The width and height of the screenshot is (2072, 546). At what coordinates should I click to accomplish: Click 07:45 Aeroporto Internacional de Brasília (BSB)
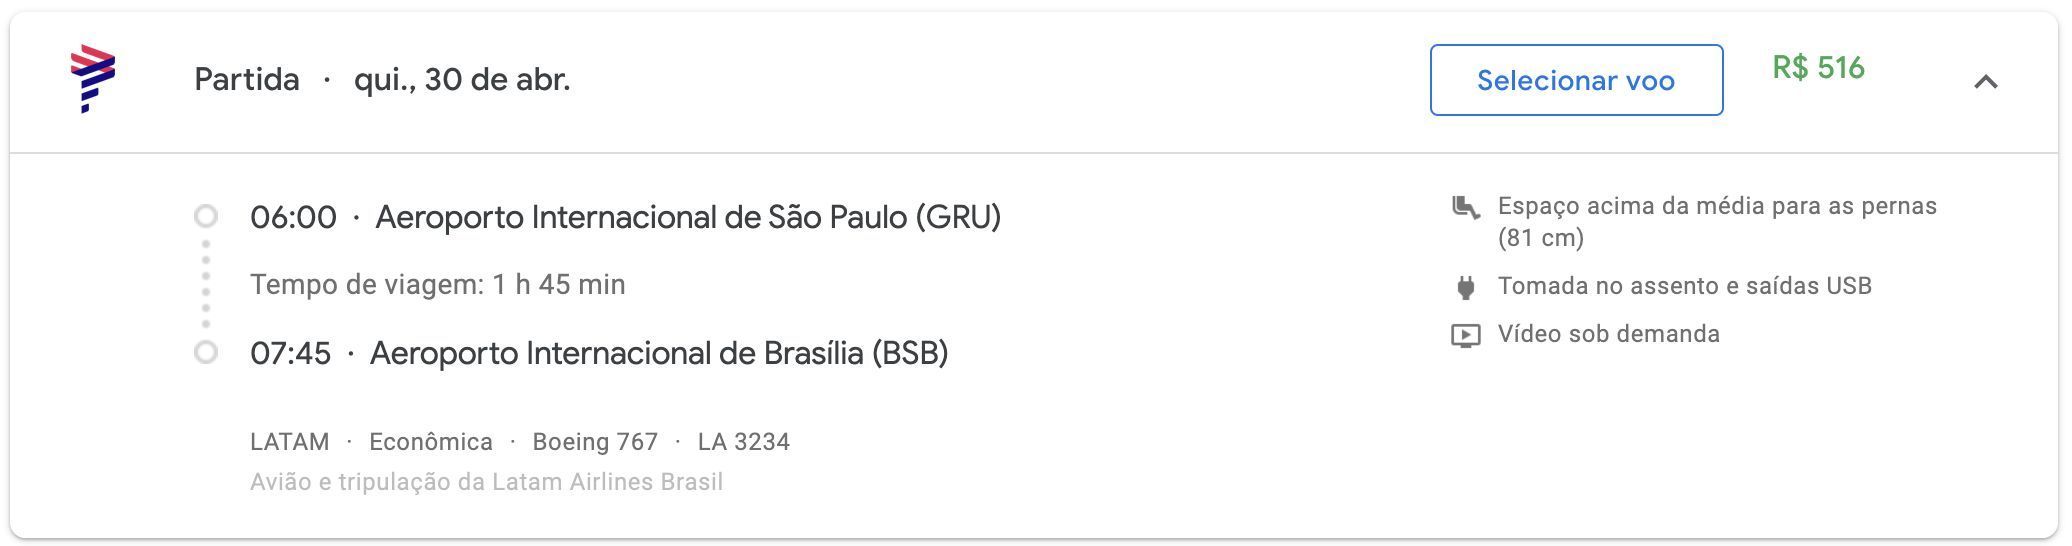[599, 353]
